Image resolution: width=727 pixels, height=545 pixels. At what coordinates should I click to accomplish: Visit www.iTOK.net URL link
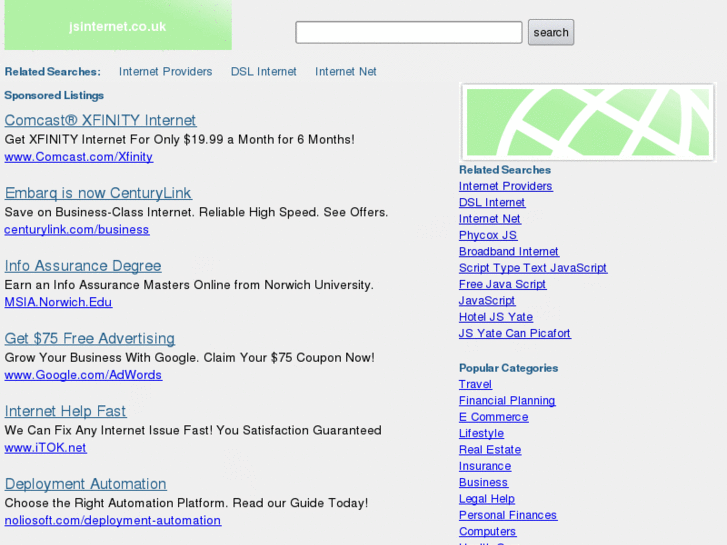[x=45, y=448]
